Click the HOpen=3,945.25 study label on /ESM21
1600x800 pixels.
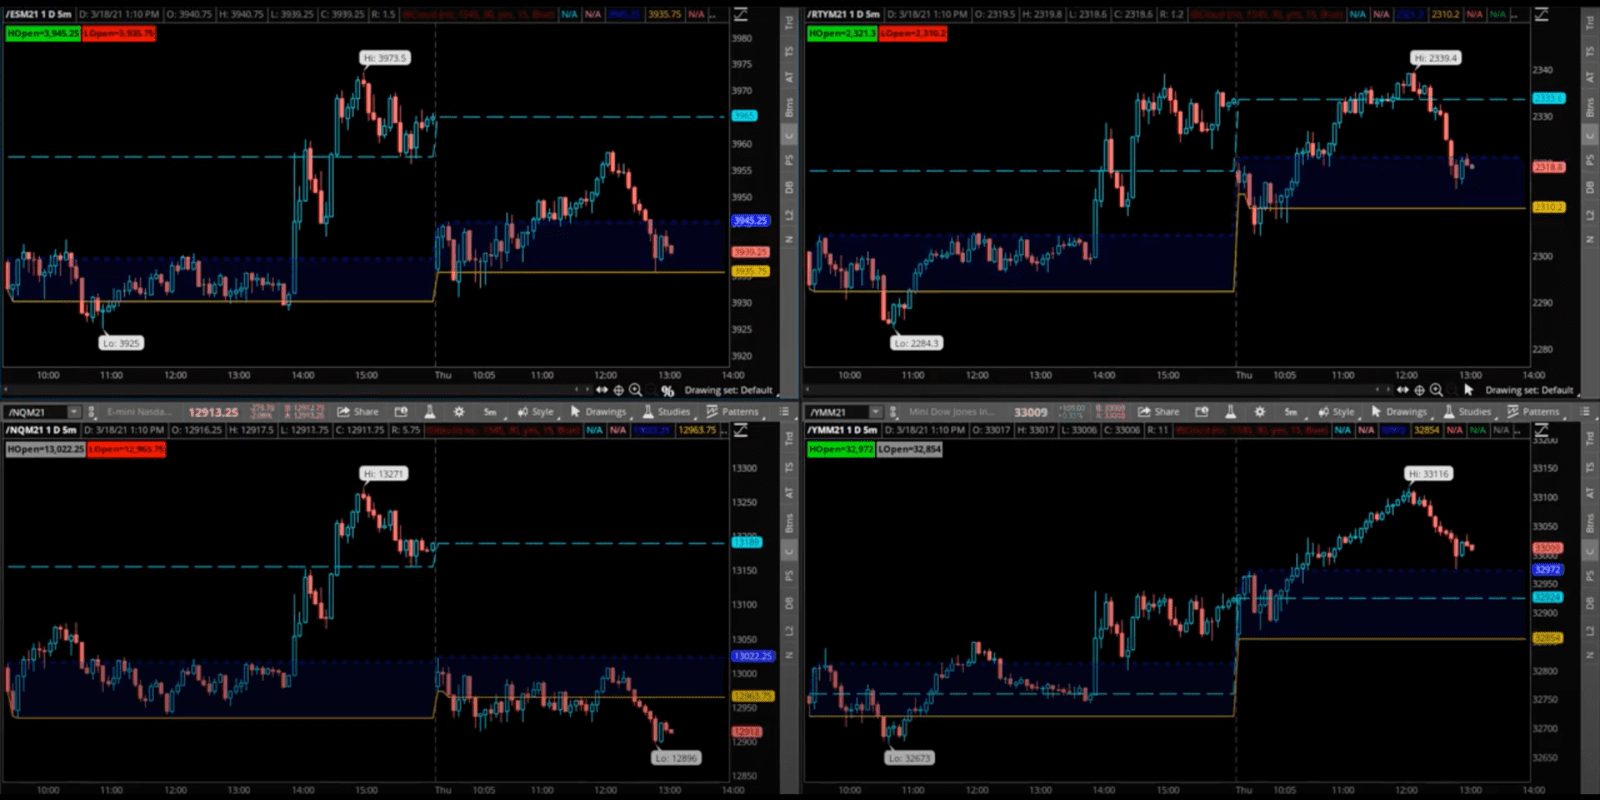43,33
